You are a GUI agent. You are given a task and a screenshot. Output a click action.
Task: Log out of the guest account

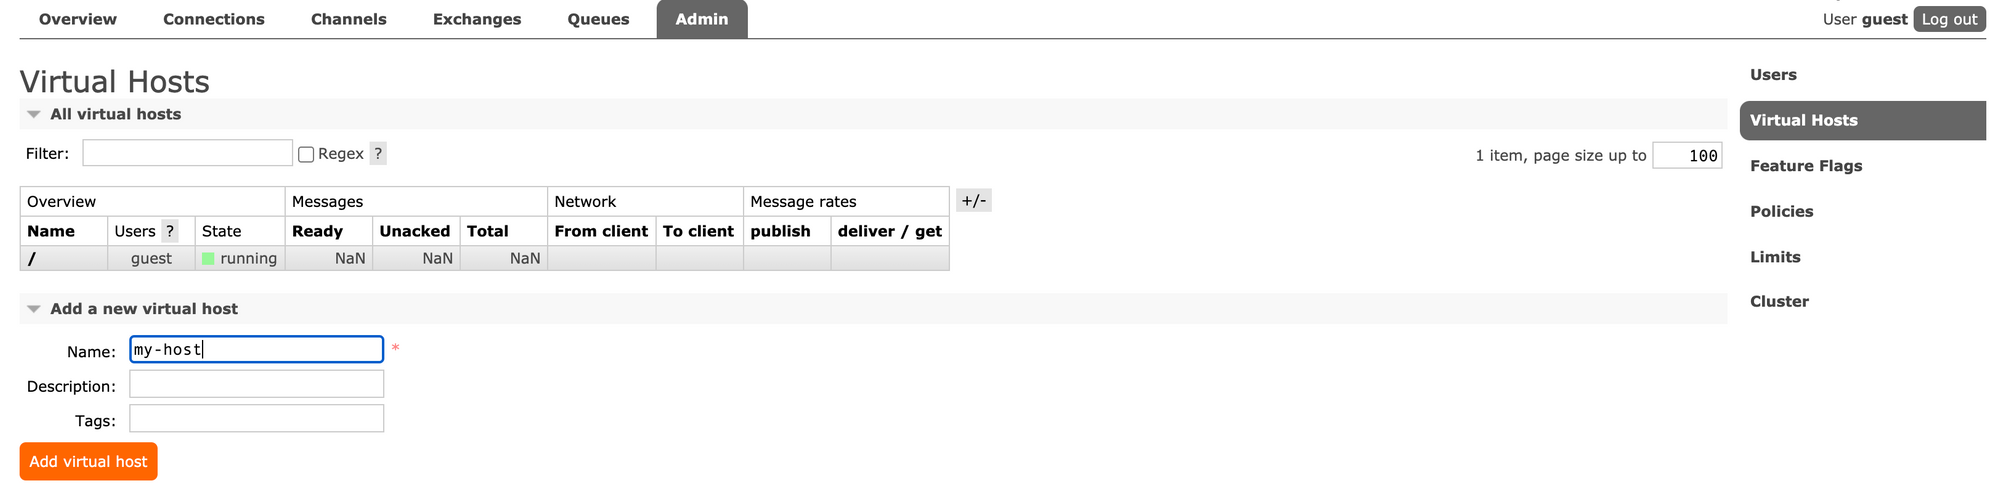[x=1949, y=19]
